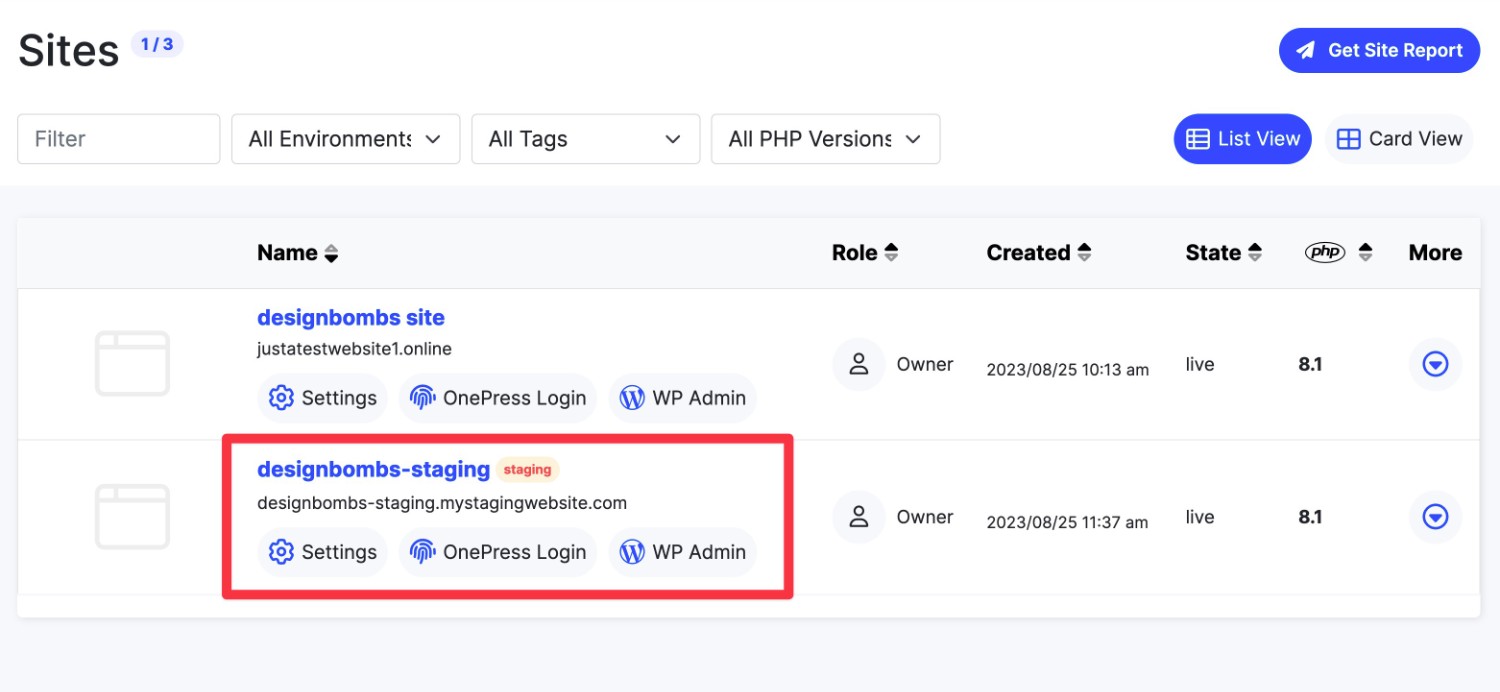Sort the table by Name column
Viewport: 1500px width, 692px height.
pyautogui.click(x=298, y=253)
